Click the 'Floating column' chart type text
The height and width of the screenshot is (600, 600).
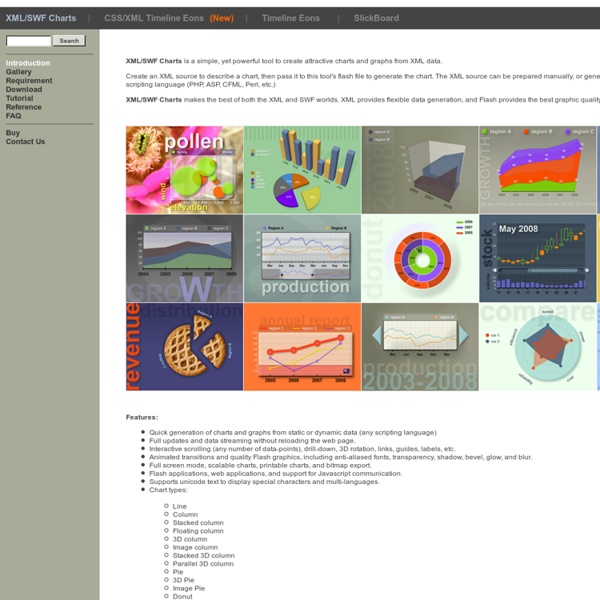point(198,531)
